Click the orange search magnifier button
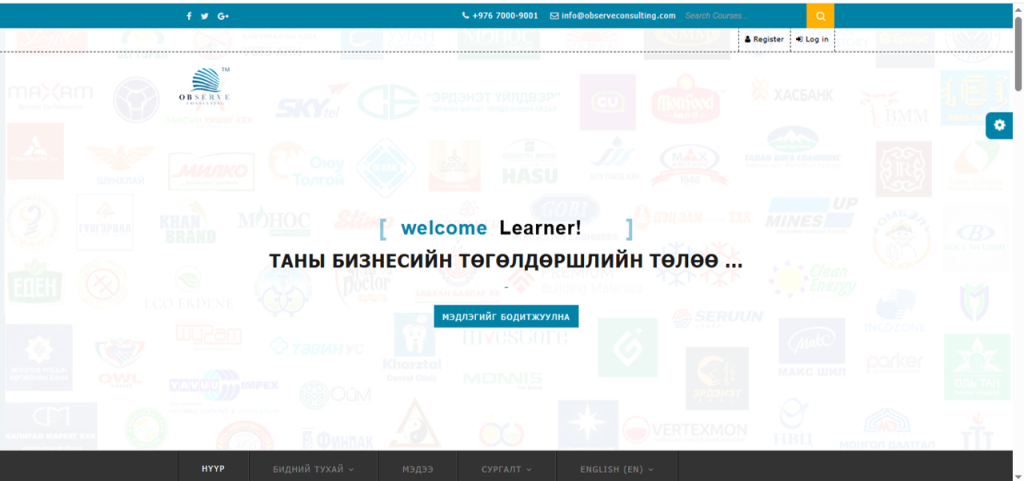 (x=820, y=16)
